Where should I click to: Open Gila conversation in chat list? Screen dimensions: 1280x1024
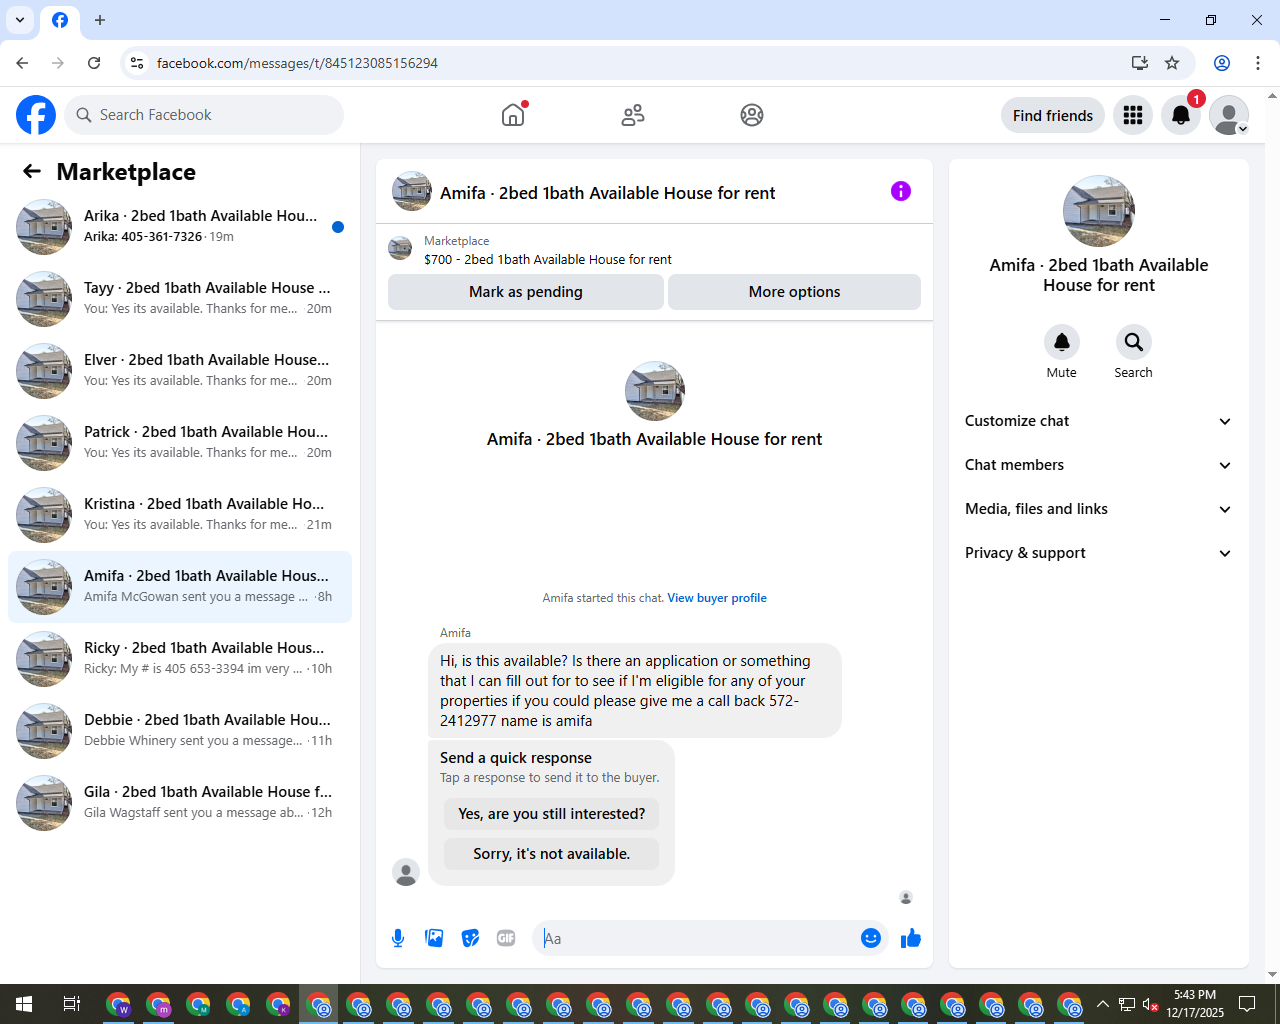[180, 803]
